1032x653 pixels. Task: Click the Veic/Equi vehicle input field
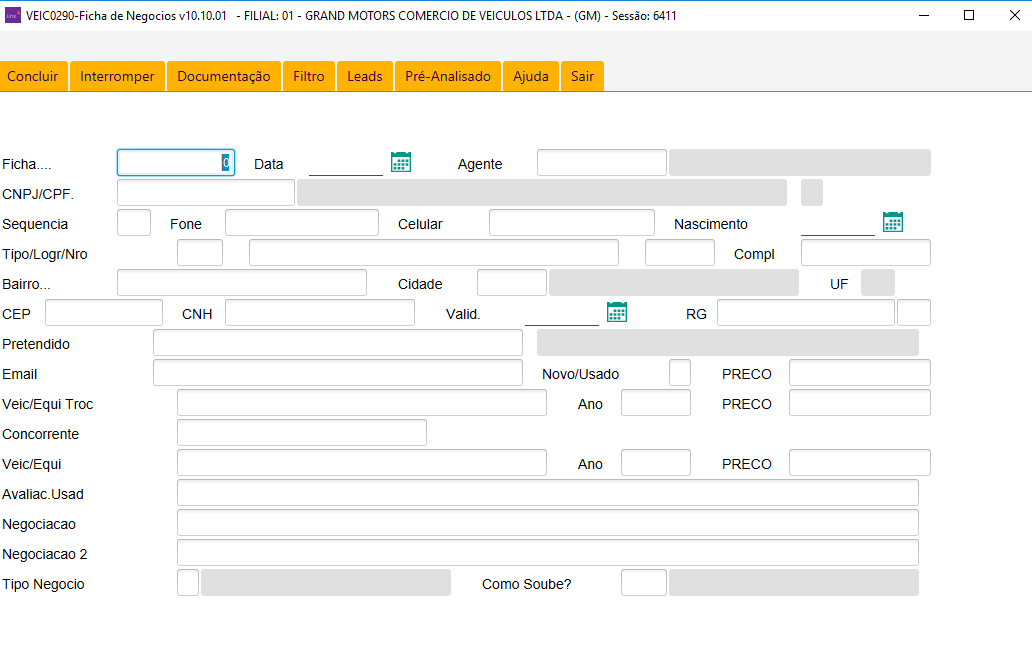click(361, 463)
